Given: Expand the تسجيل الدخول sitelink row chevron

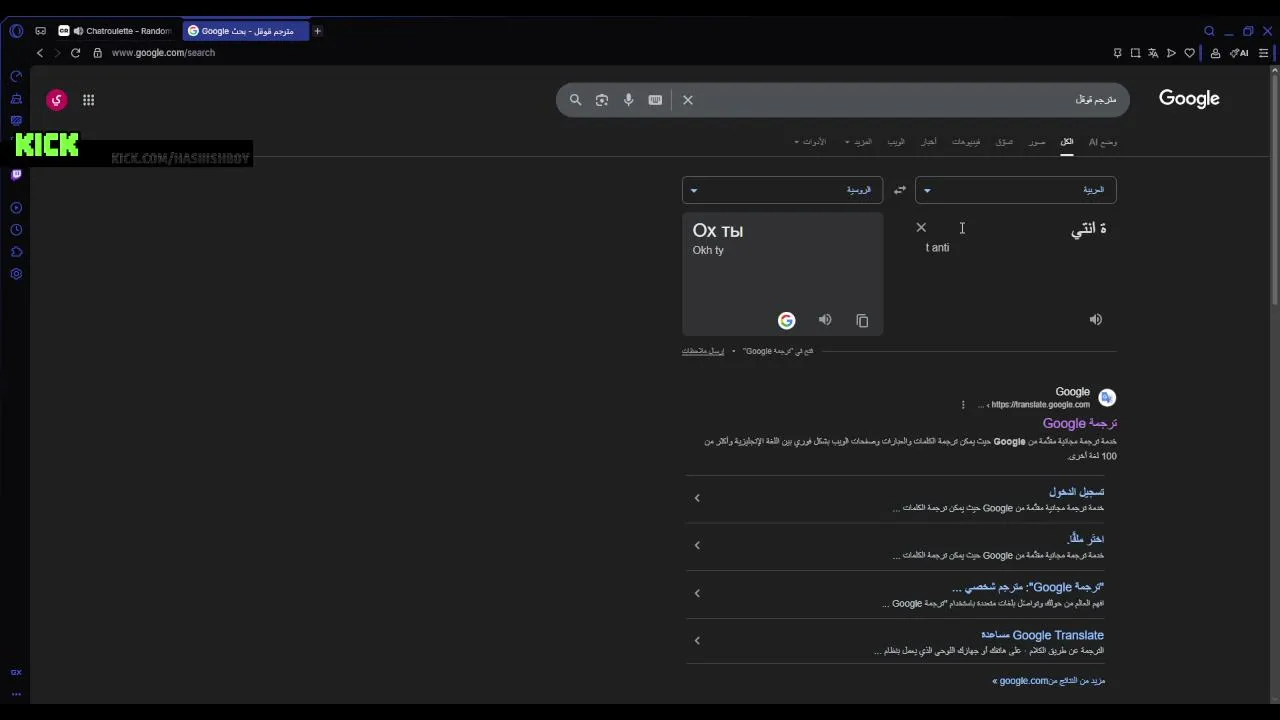Looking at the screenshot, I should [x=697, y=498].
